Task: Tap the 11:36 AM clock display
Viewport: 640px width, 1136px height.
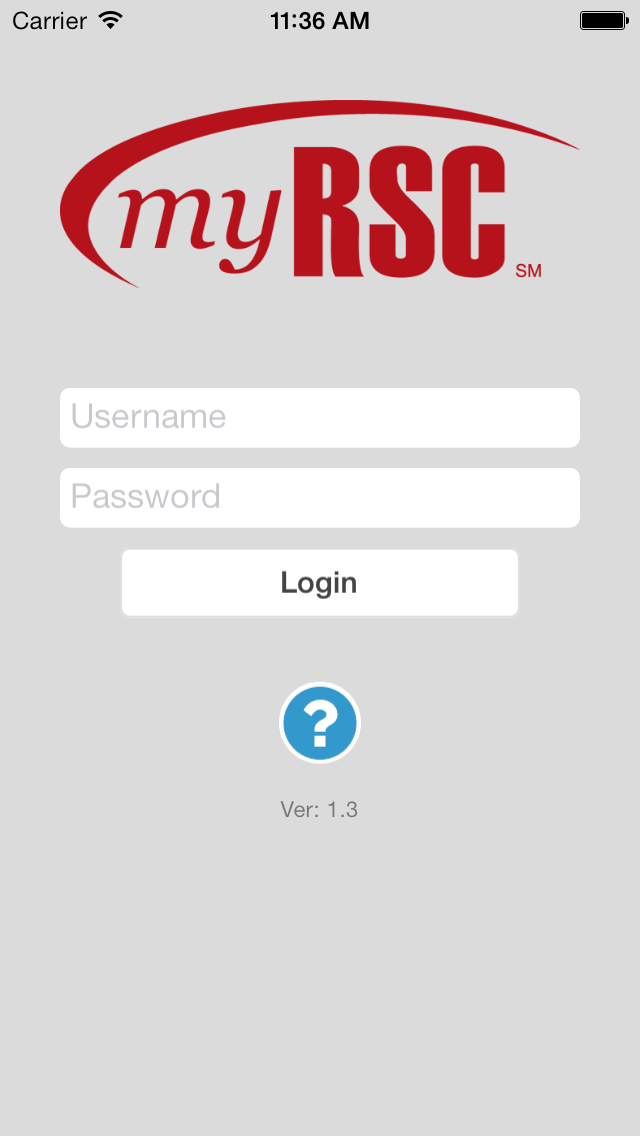Action: coord(320,20)
